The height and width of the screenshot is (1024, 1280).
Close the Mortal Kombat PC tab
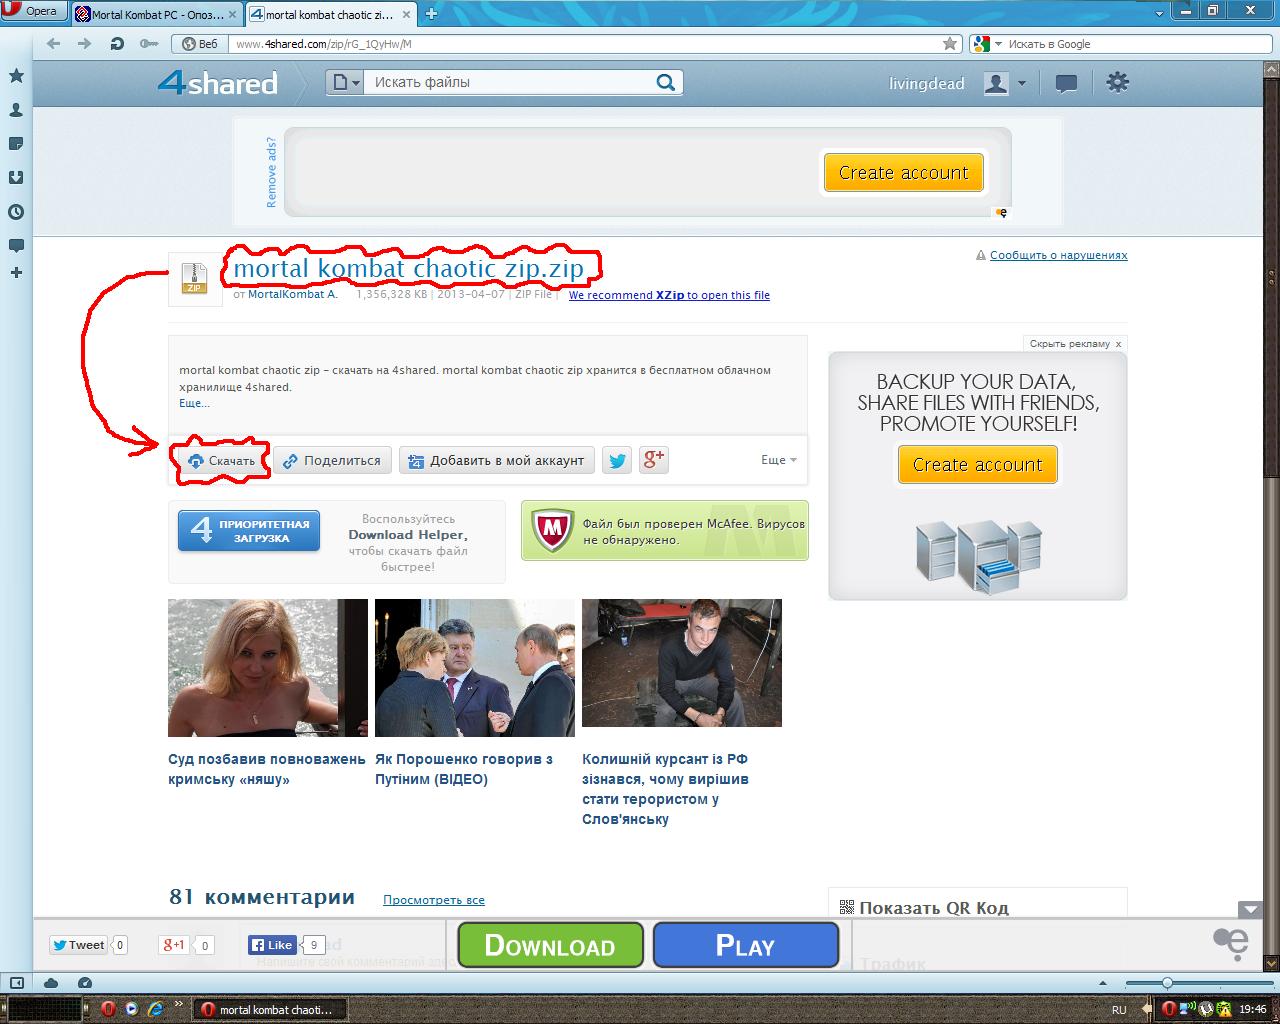click(231, 15)
